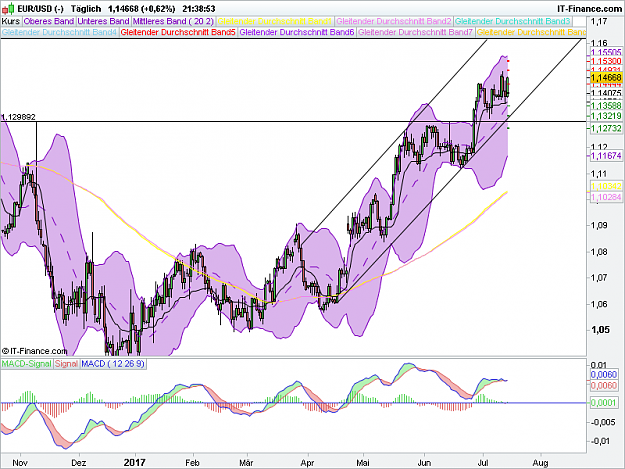625x469 pixels.
Task: Click the 1,14668 (+0,62%) quote in header
Action: click(x=142, y=8)
